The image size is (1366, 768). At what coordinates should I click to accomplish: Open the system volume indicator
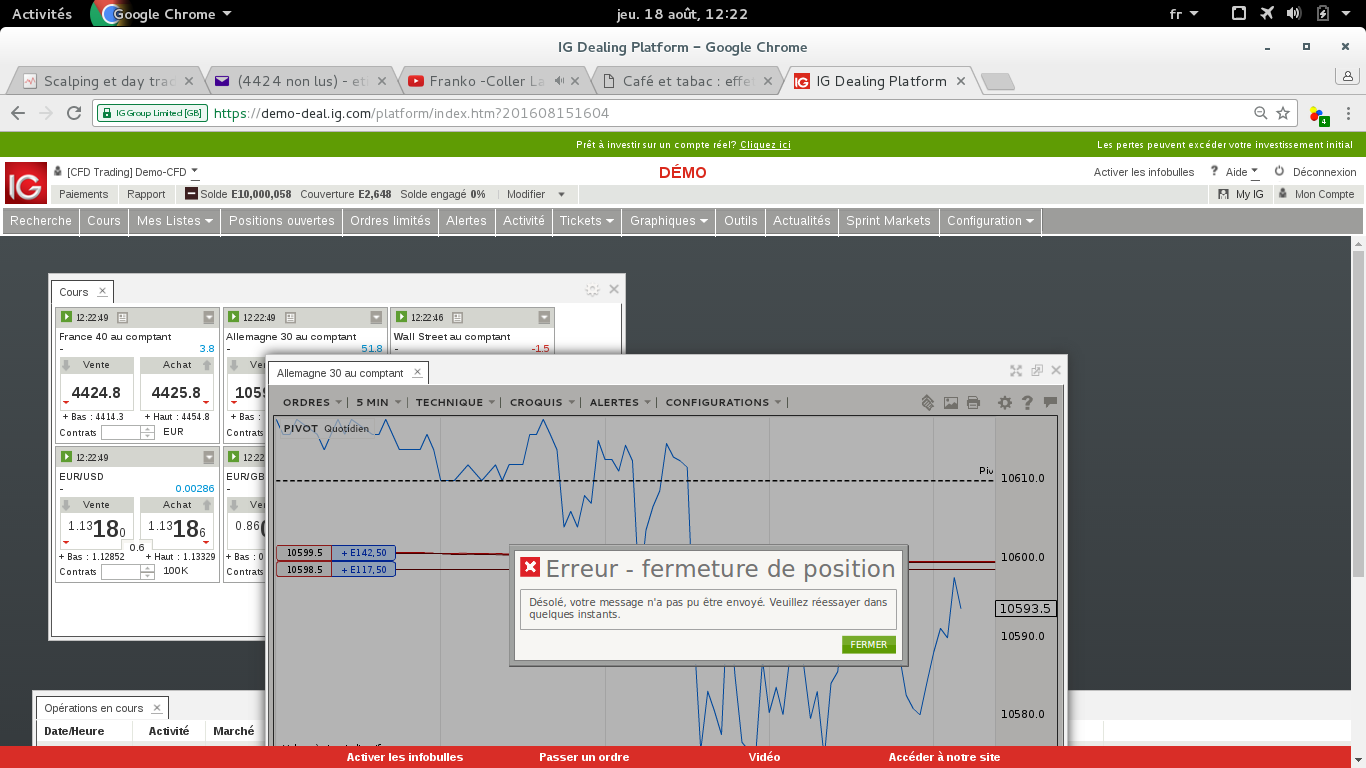coord(1294,14)
